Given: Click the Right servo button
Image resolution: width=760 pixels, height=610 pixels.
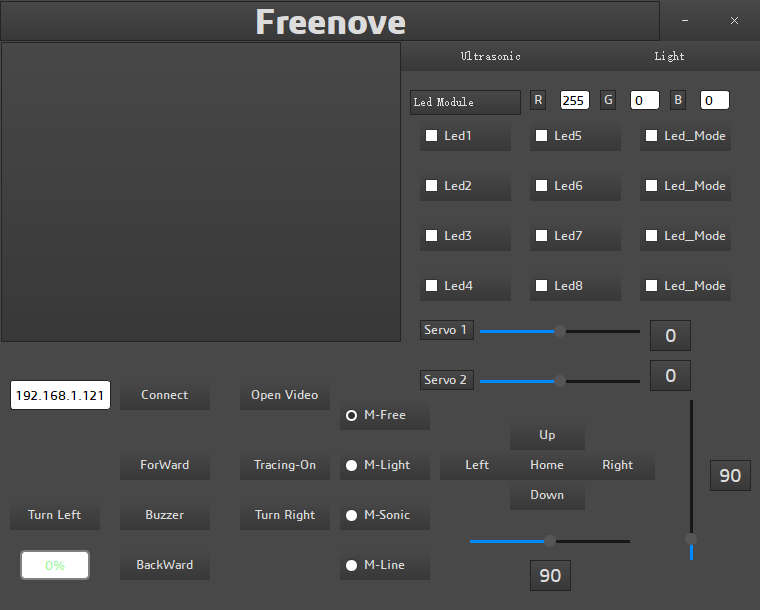Looking at the screenshot, I should tap(618, 465).
